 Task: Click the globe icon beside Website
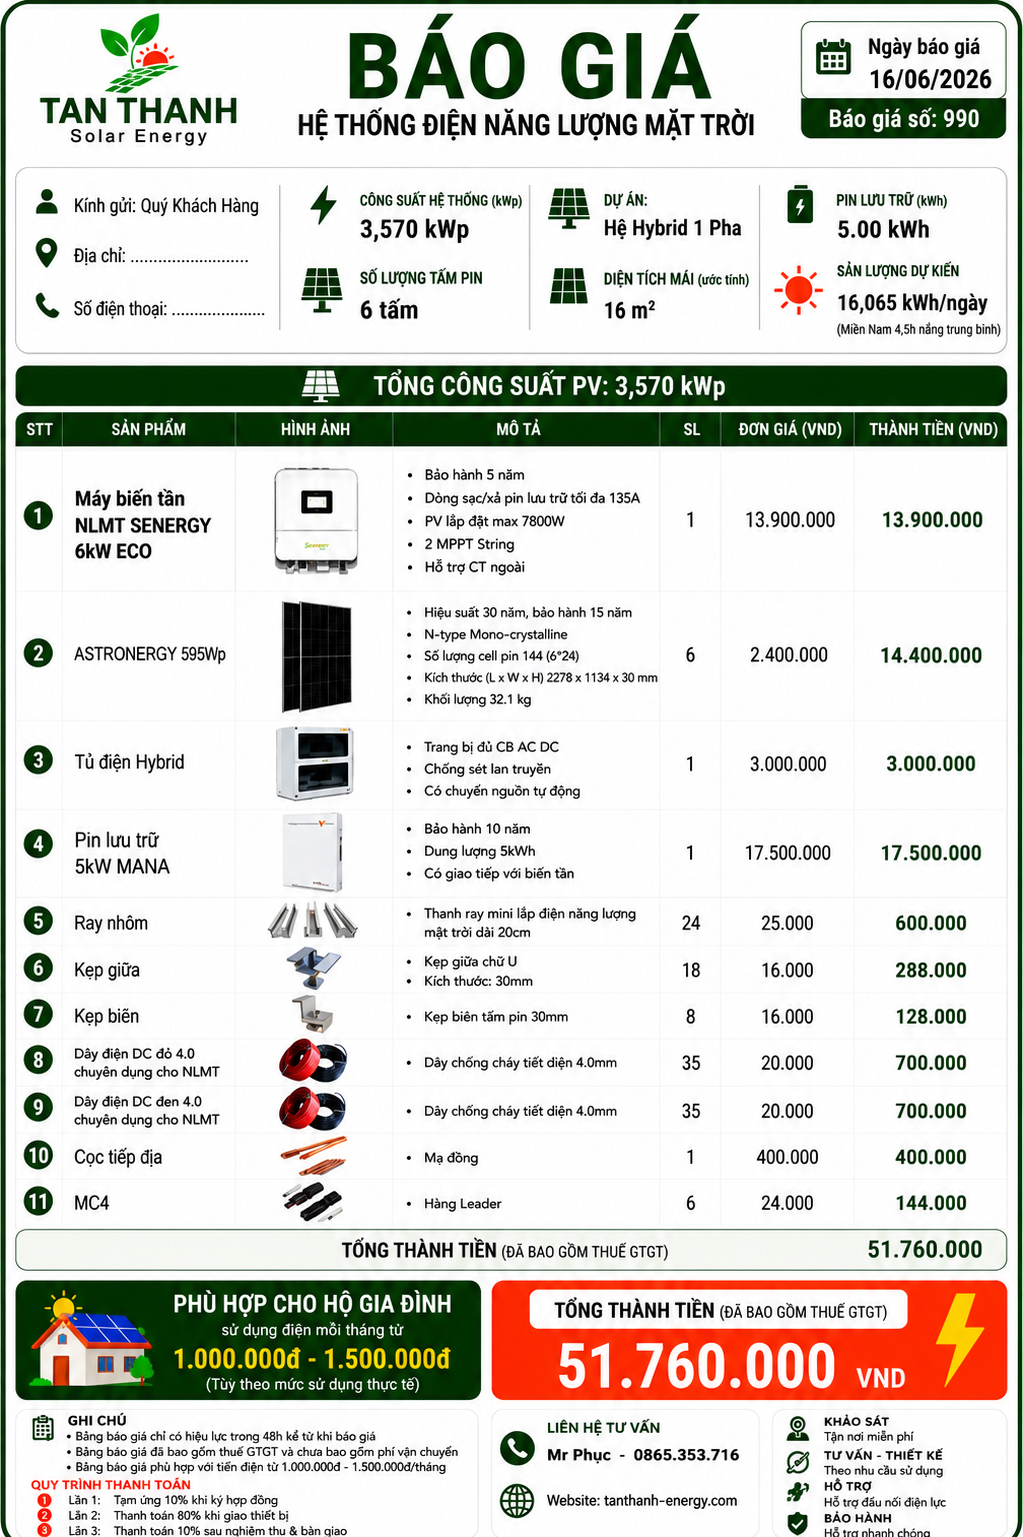click(x=517, y=1500)
